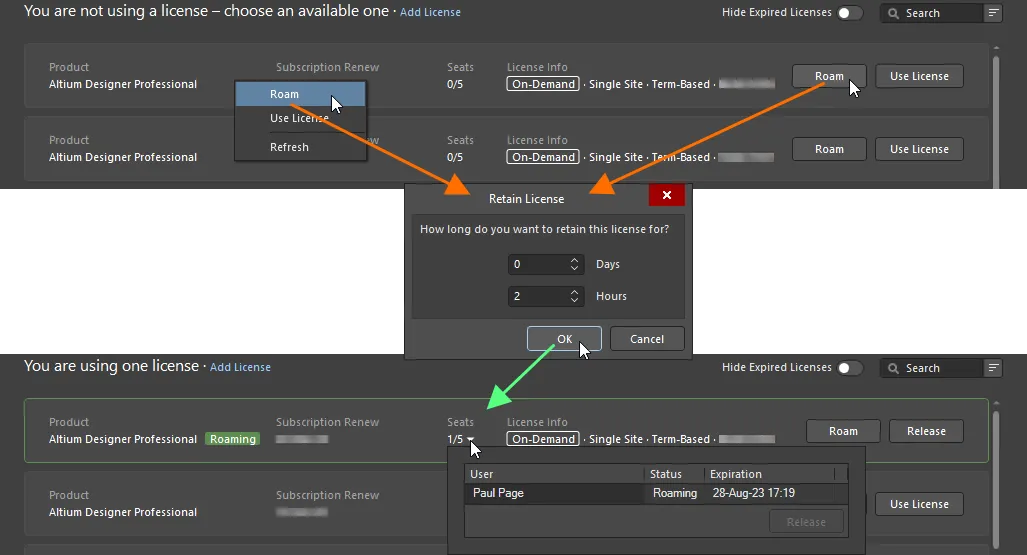Toggle Hide Expired Licenses in top panel

(x=850, y=13)
